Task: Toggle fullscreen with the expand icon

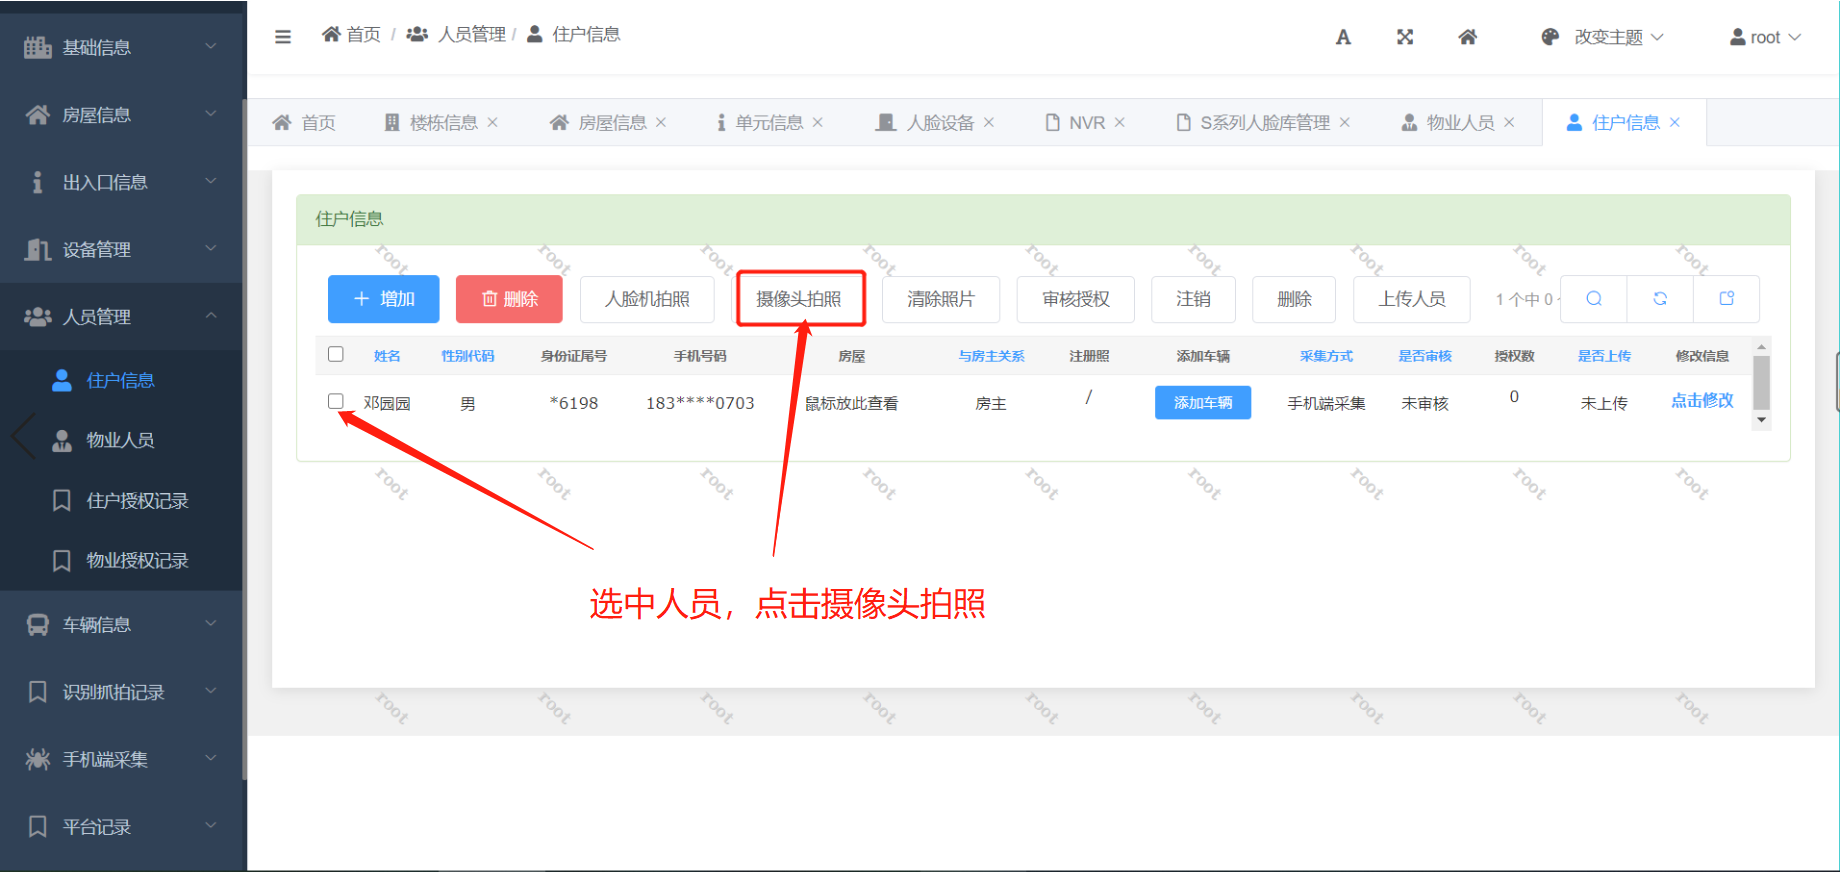Action: (x=1405, y=37)
